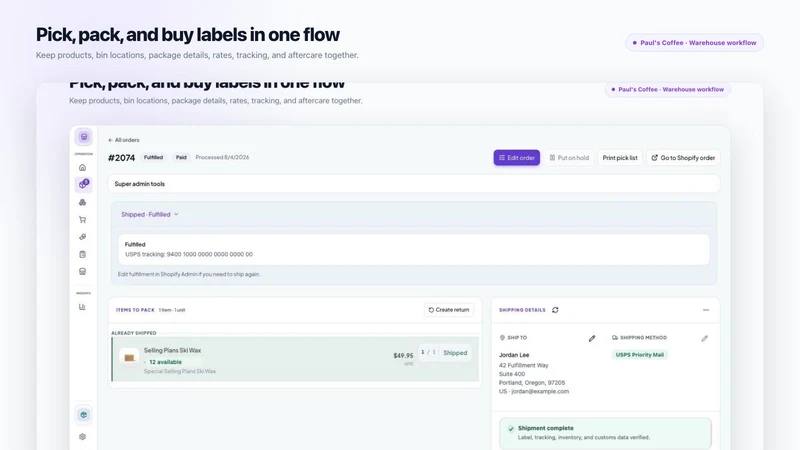The width and height of the screenshot is (800, 450).
Task: Click Portland, Oregon, 97205
Action: point(532,383)
